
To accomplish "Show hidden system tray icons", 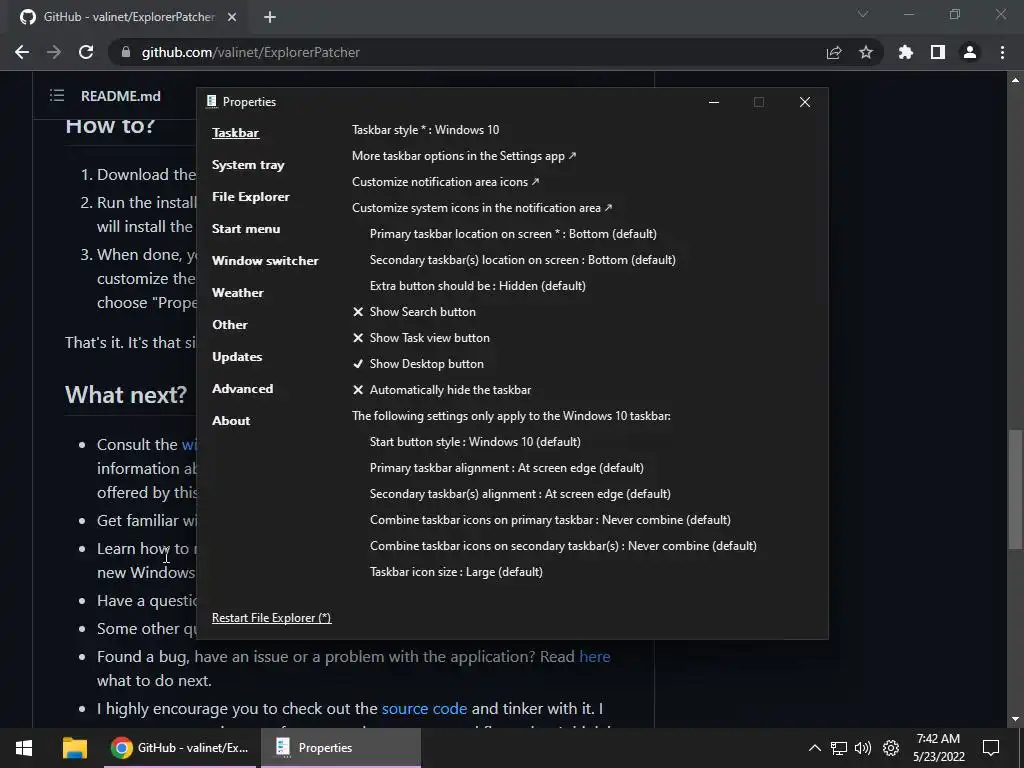I will (814, 748).
